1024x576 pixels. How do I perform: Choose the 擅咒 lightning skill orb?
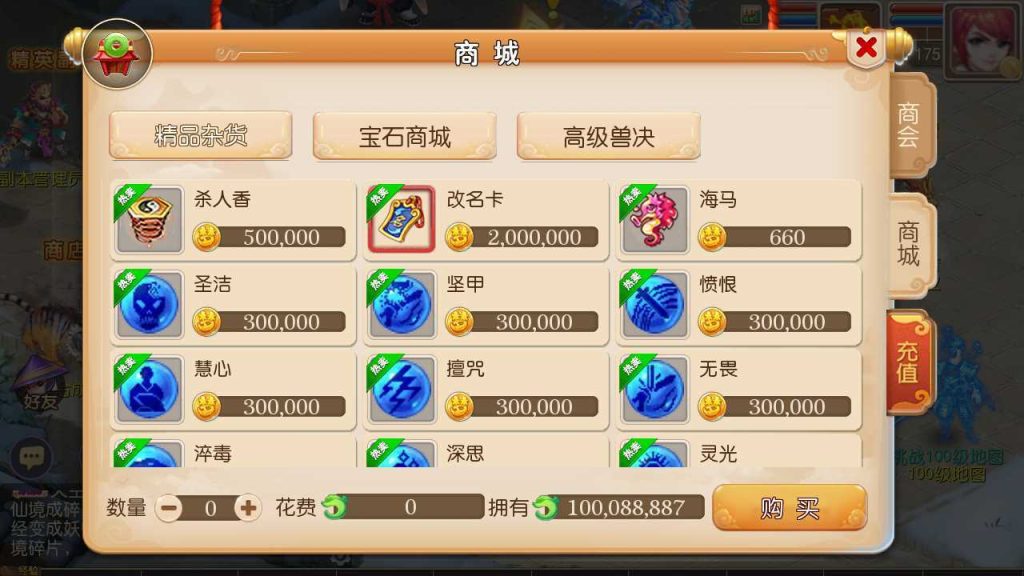(402, 390)
